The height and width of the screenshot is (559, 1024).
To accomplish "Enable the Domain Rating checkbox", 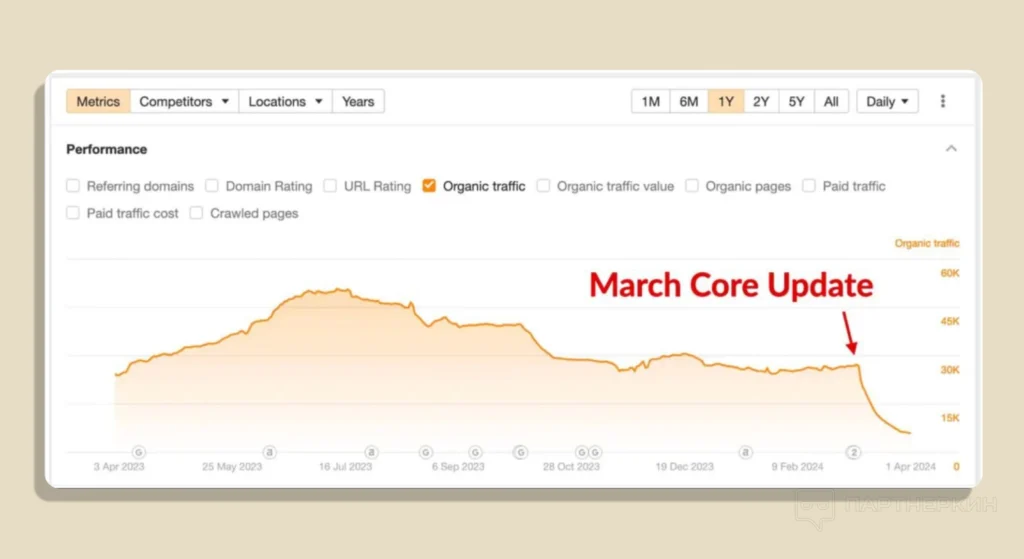I will (x=212, y=186).
